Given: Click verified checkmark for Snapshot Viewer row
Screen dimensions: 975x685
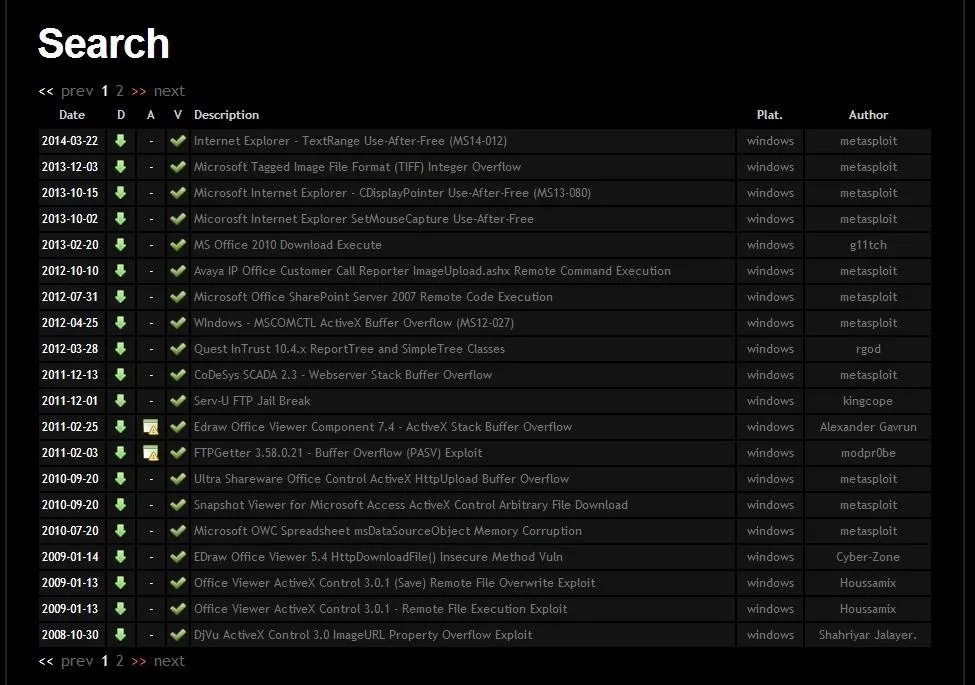Looking at the screenshot, I should (178, 505).
